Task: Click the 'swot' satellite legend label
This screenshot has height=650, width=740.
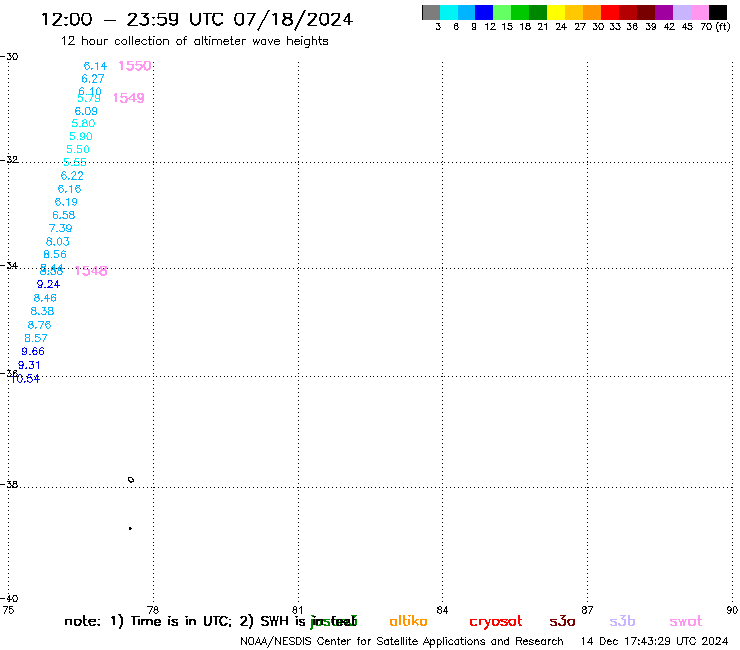Action: tap(686, 621)
